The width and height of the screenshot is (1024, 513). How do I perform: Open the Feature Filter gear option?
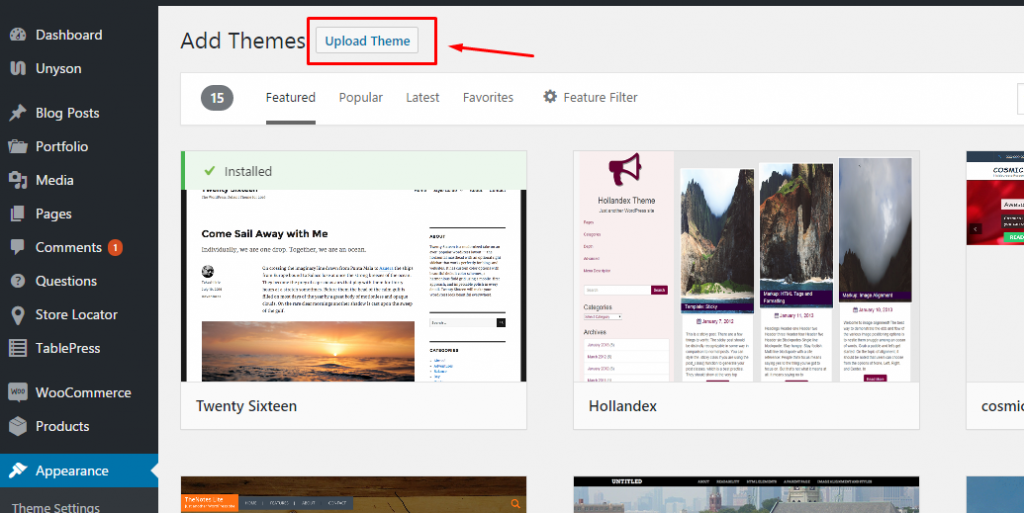(590, 97)
